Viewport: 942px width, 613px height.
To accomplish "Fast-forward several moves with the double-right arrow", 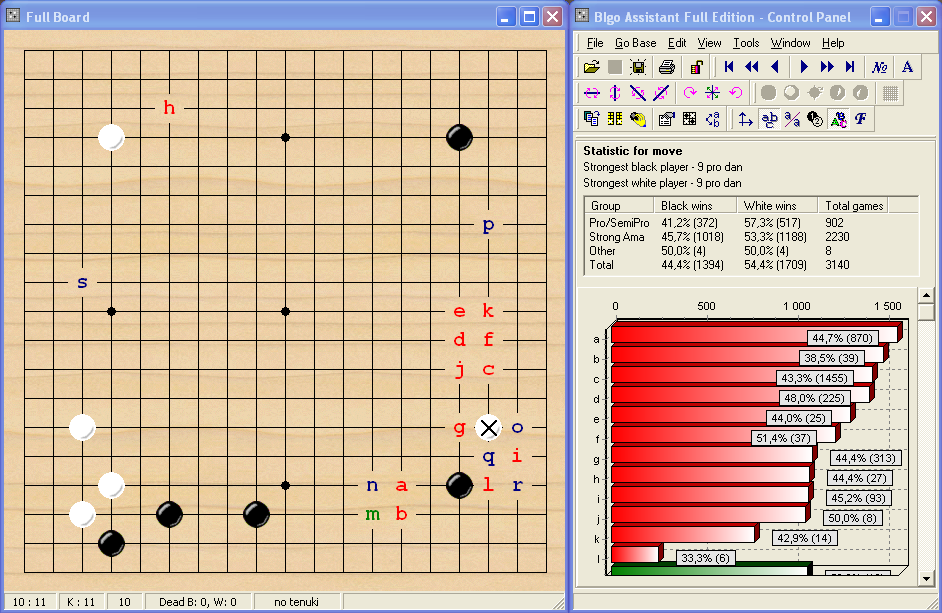I will [827, 67].
